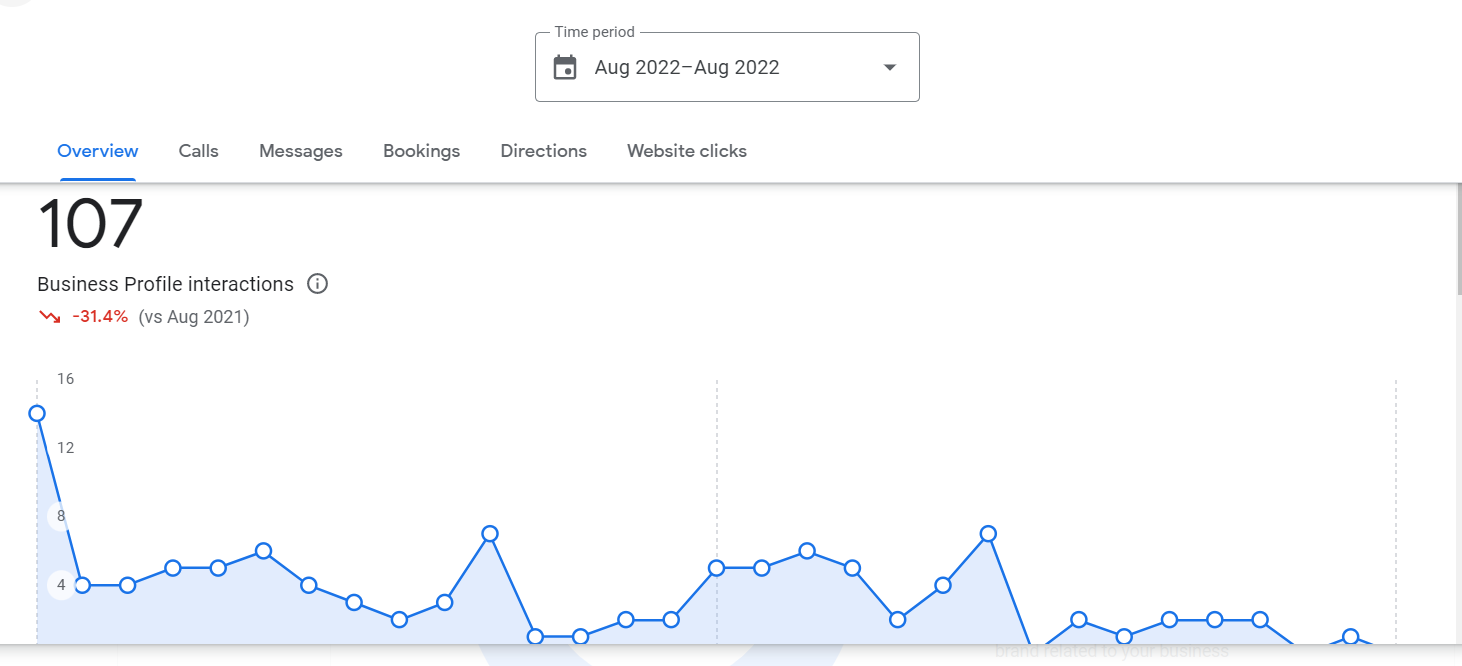The image size is (1462, 666).
Task: Click the 4 label on the y-axis
Action: (x=61, y=585)
